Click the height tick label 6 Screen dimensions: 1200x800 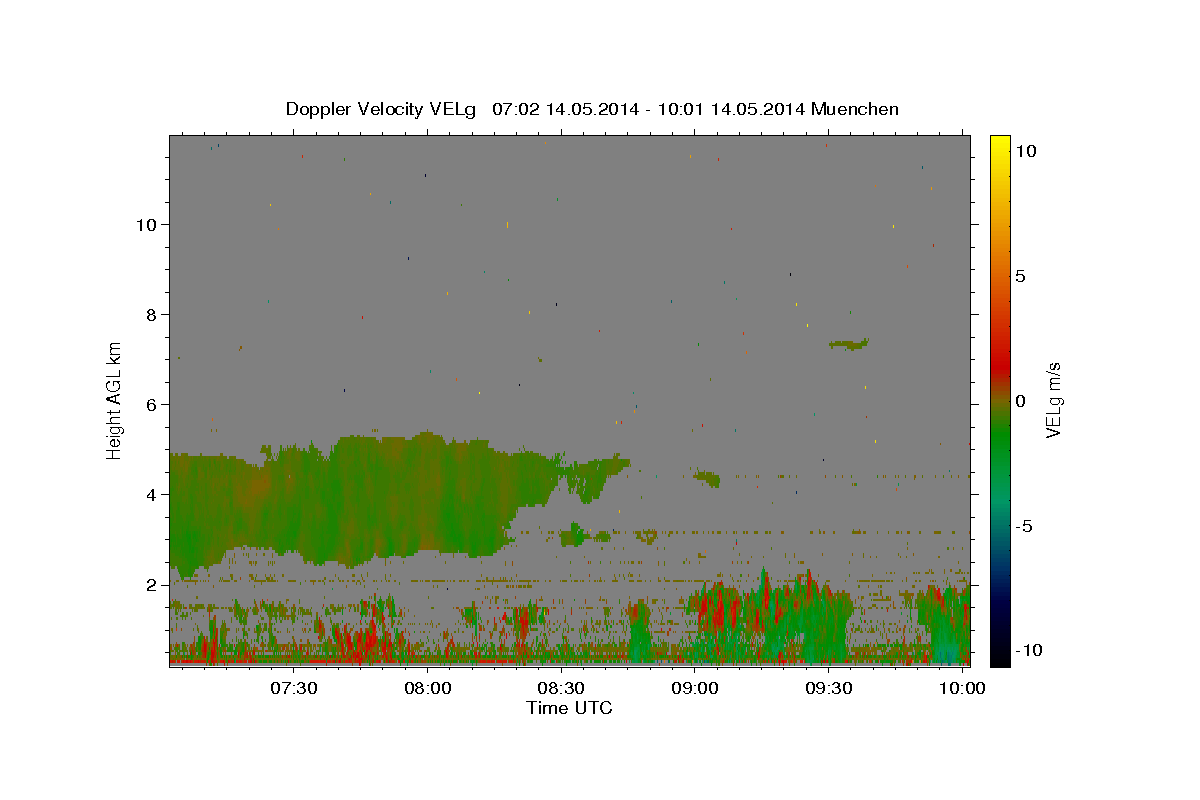153,404
